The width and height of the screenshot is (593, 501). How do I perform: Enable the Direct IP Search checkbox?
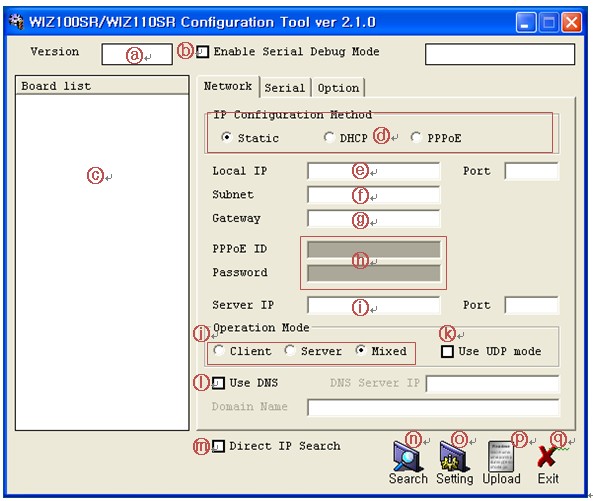pyautogui.click(x=218, y=446)
